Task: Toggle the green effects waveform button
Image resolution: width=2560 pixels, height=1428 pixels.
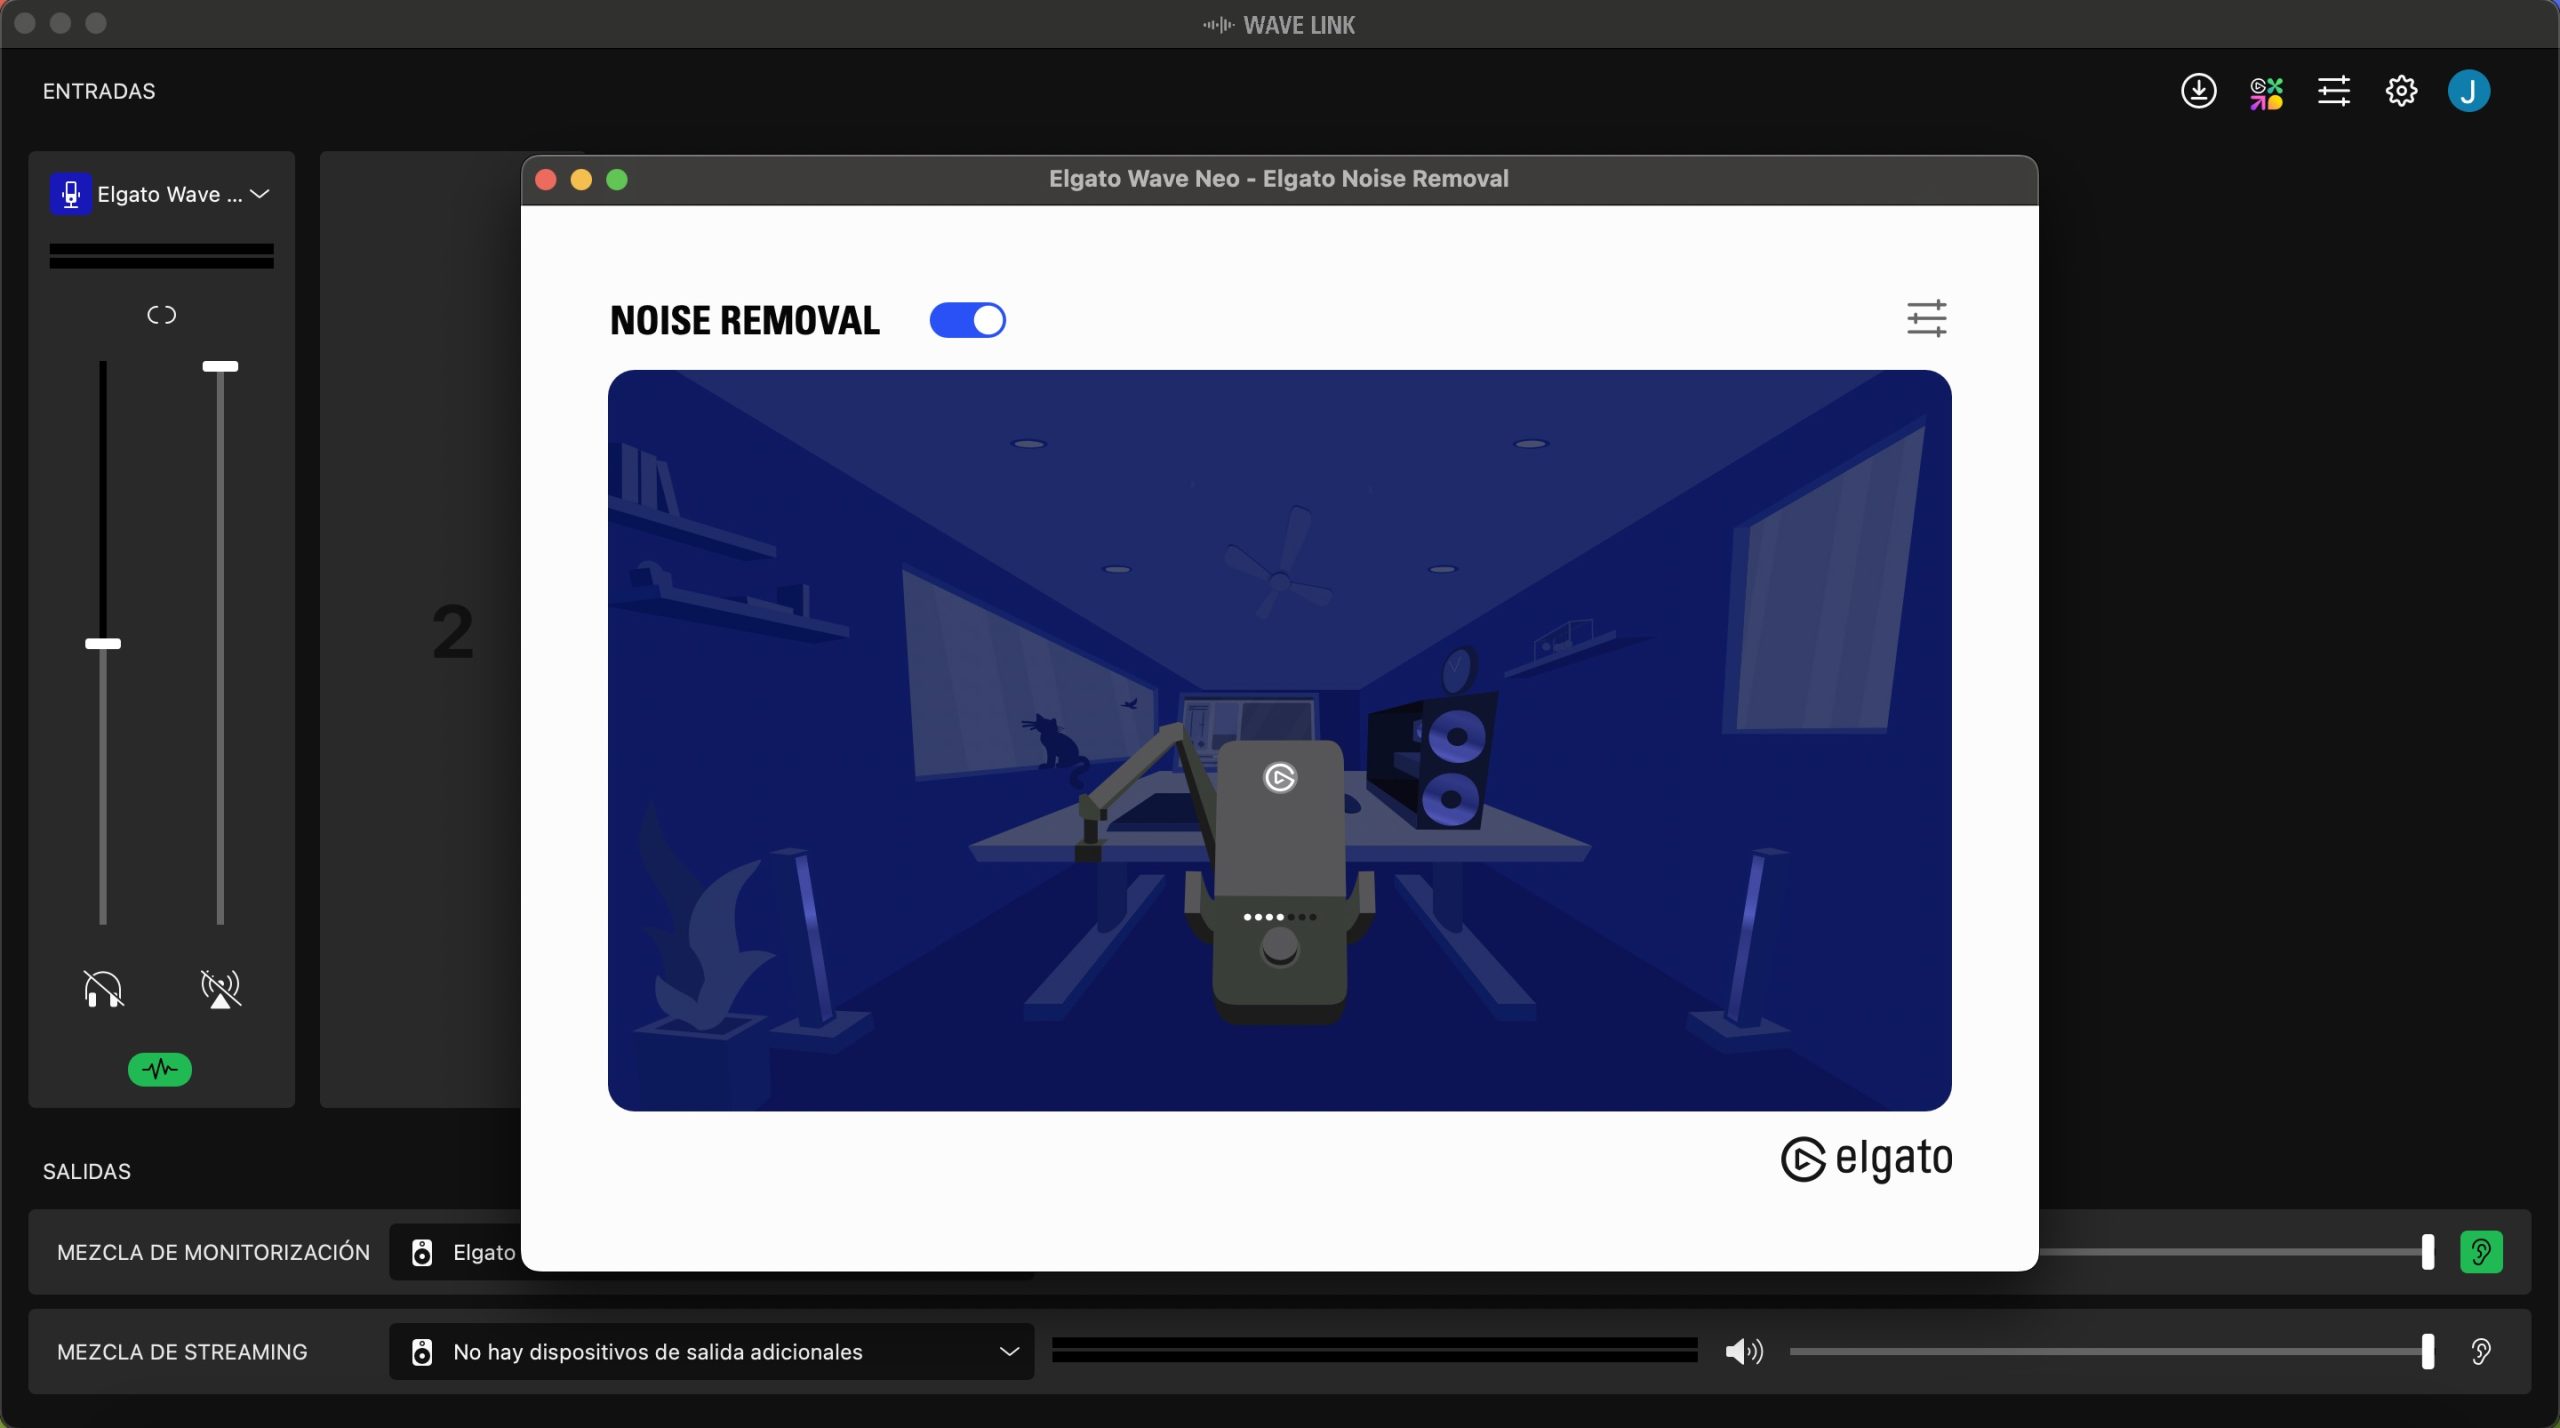Action: (160, 1069)
